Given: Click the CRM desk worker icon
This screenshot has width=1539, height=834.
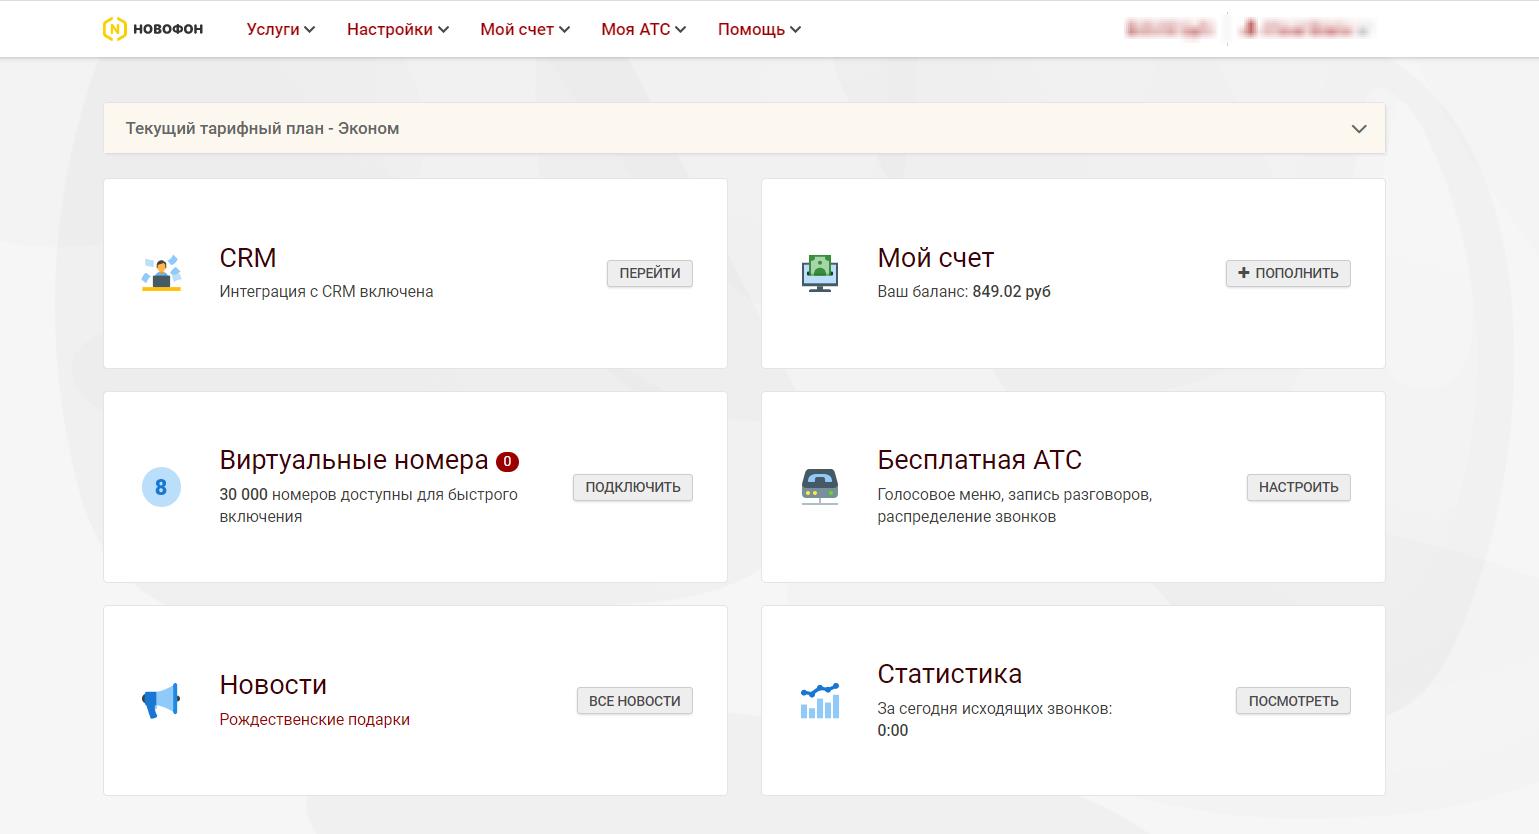Looking at the screenshot, I should (161, 273).
